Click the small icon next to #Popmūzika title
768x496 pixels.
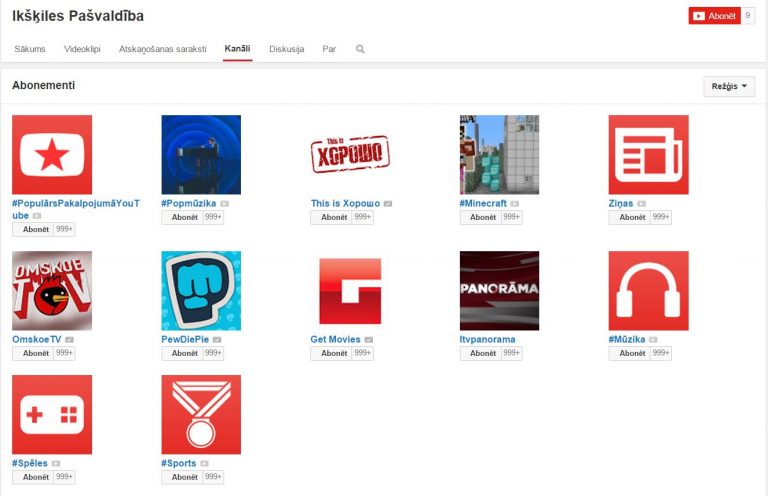(224, 204)
